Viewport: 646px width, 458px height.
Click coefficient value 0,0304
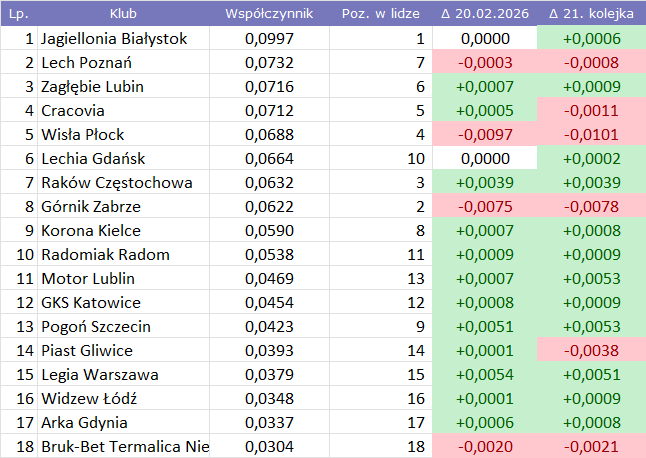tap(269, 447)
